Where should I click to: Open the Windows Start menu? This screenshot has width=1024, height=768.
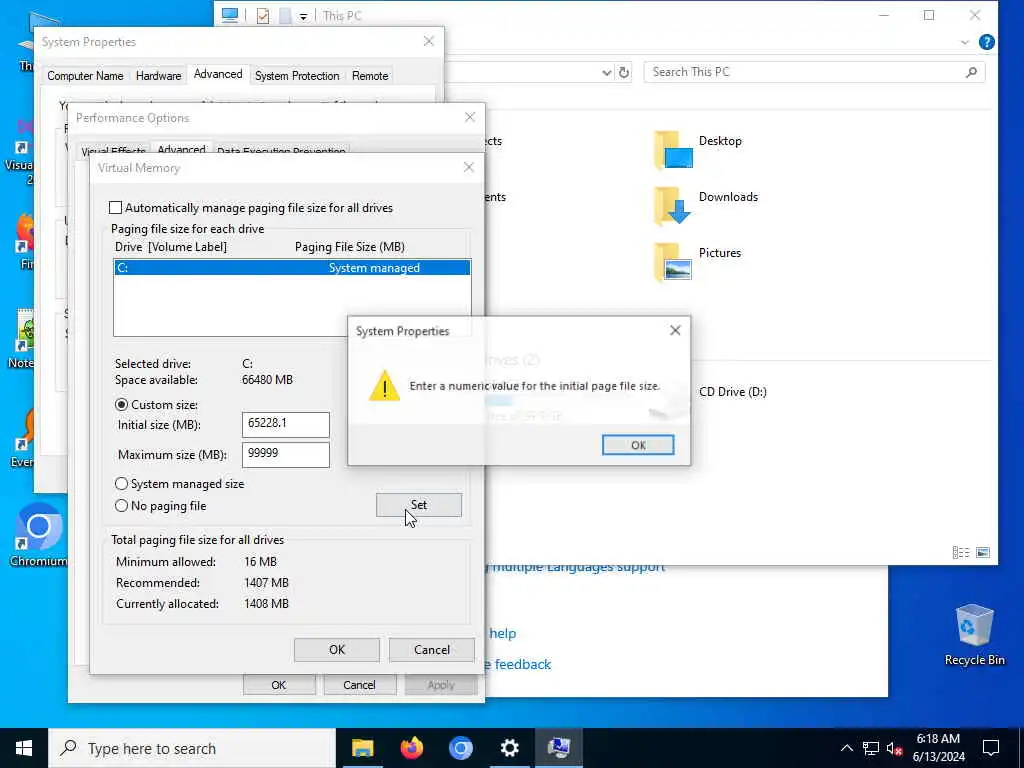click(24, 748)
